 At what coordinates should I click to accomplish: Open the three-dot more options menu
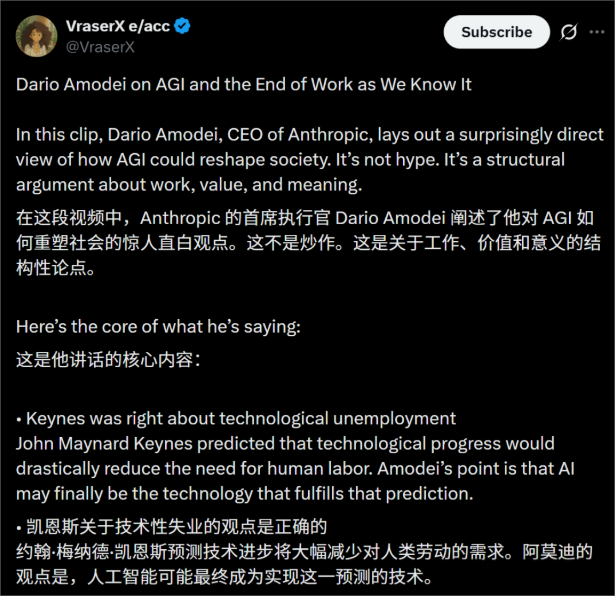597,32
